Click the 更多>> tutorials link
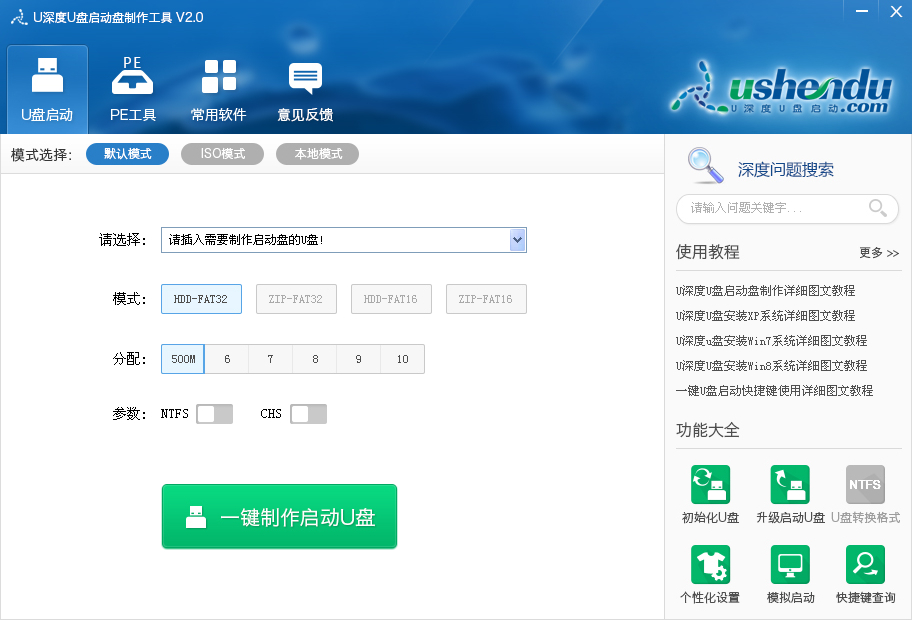 coord(876,253)
